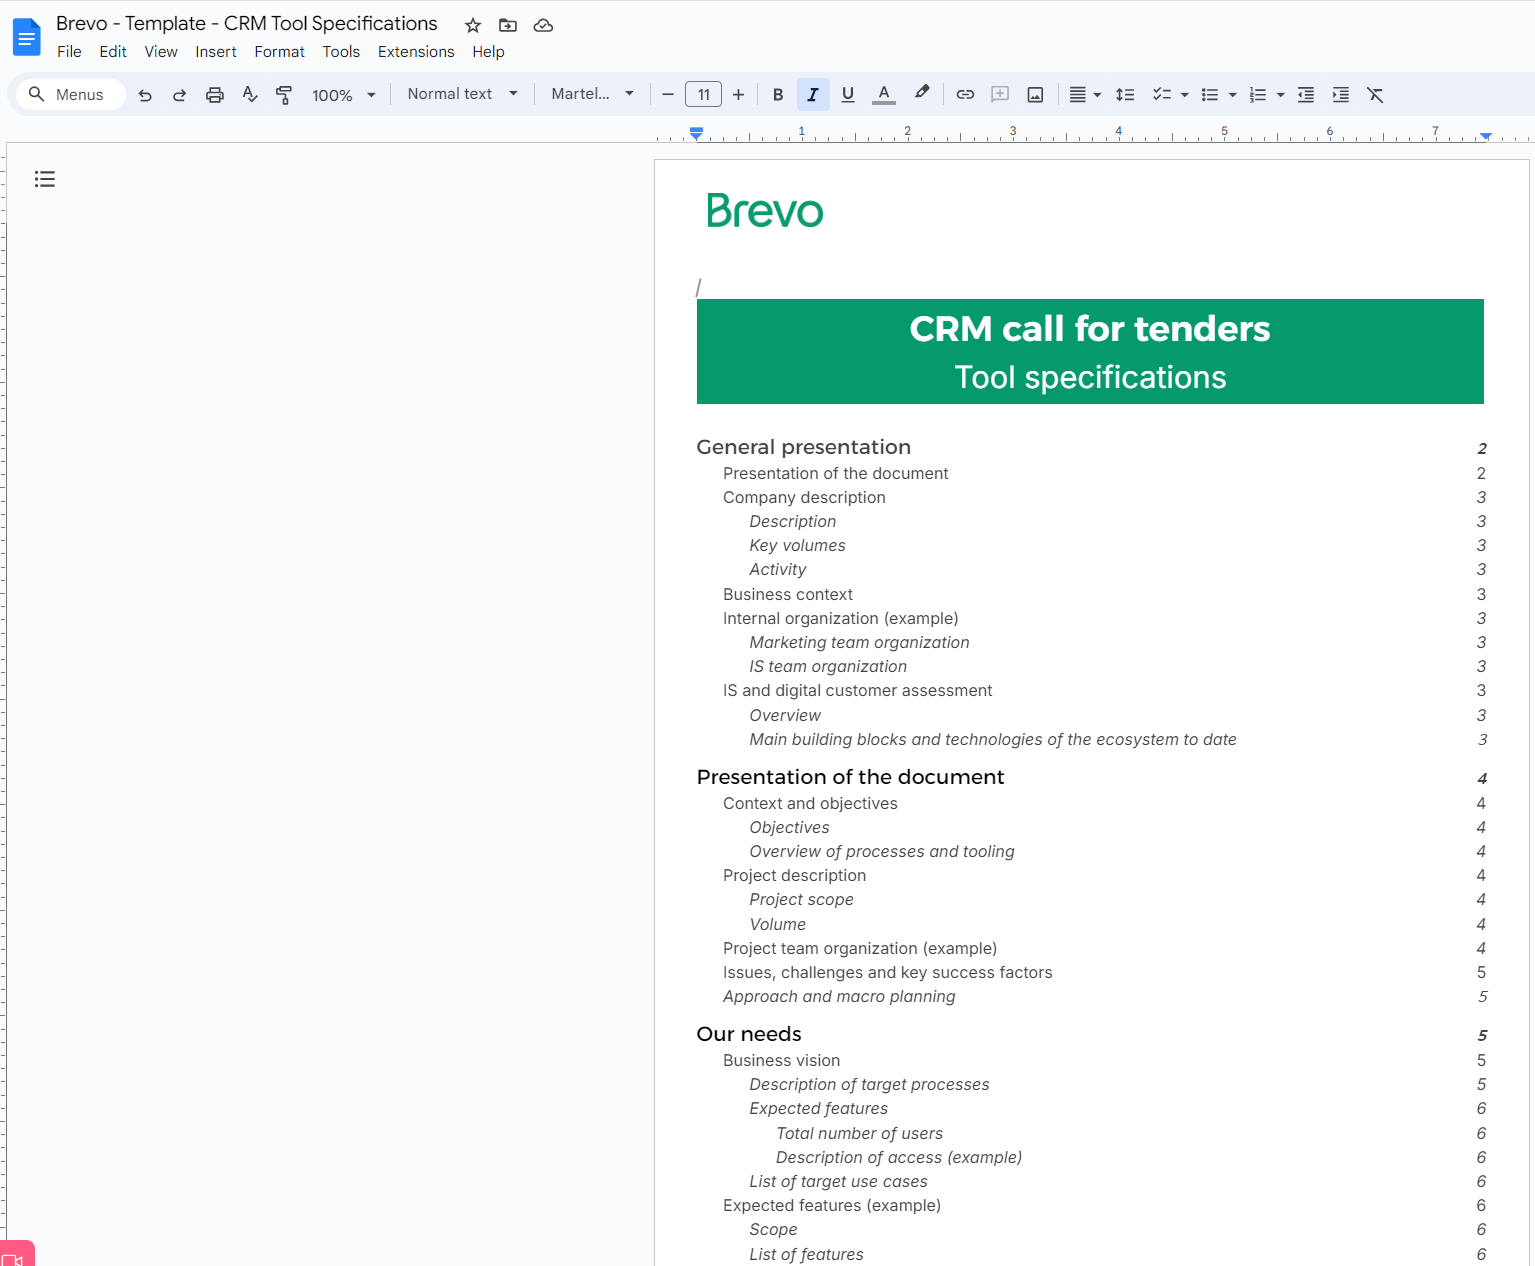
Task: Insert a checklist
Action: [x=1162, y=95]
